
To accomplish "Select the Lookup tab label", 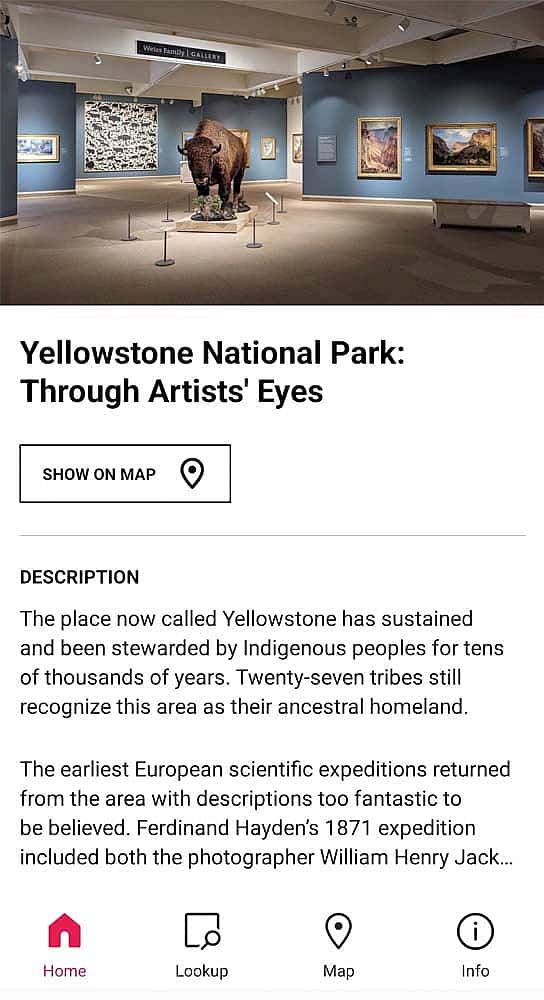I will (x=202, y=971).
